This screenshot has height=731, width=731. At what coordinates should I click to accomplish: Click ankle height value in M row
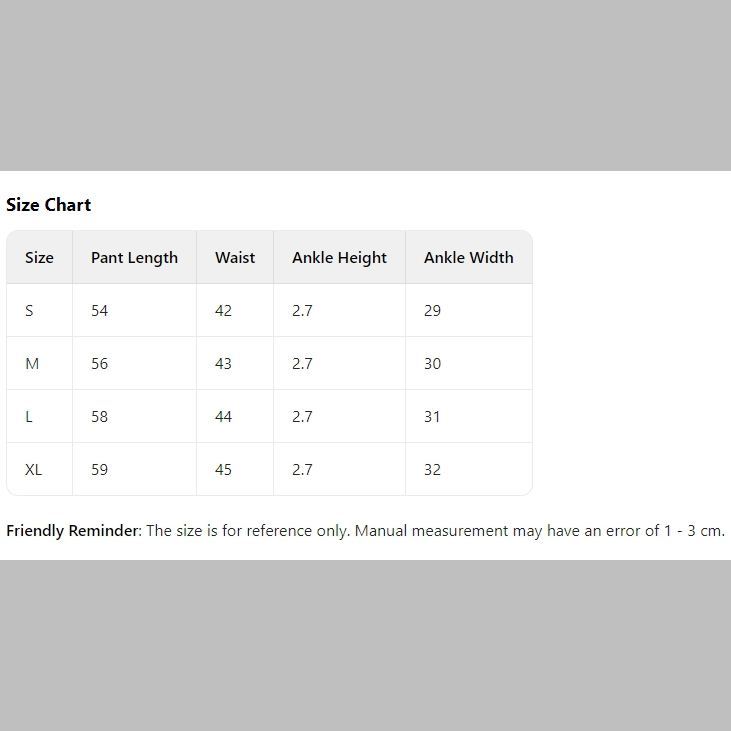302,364
